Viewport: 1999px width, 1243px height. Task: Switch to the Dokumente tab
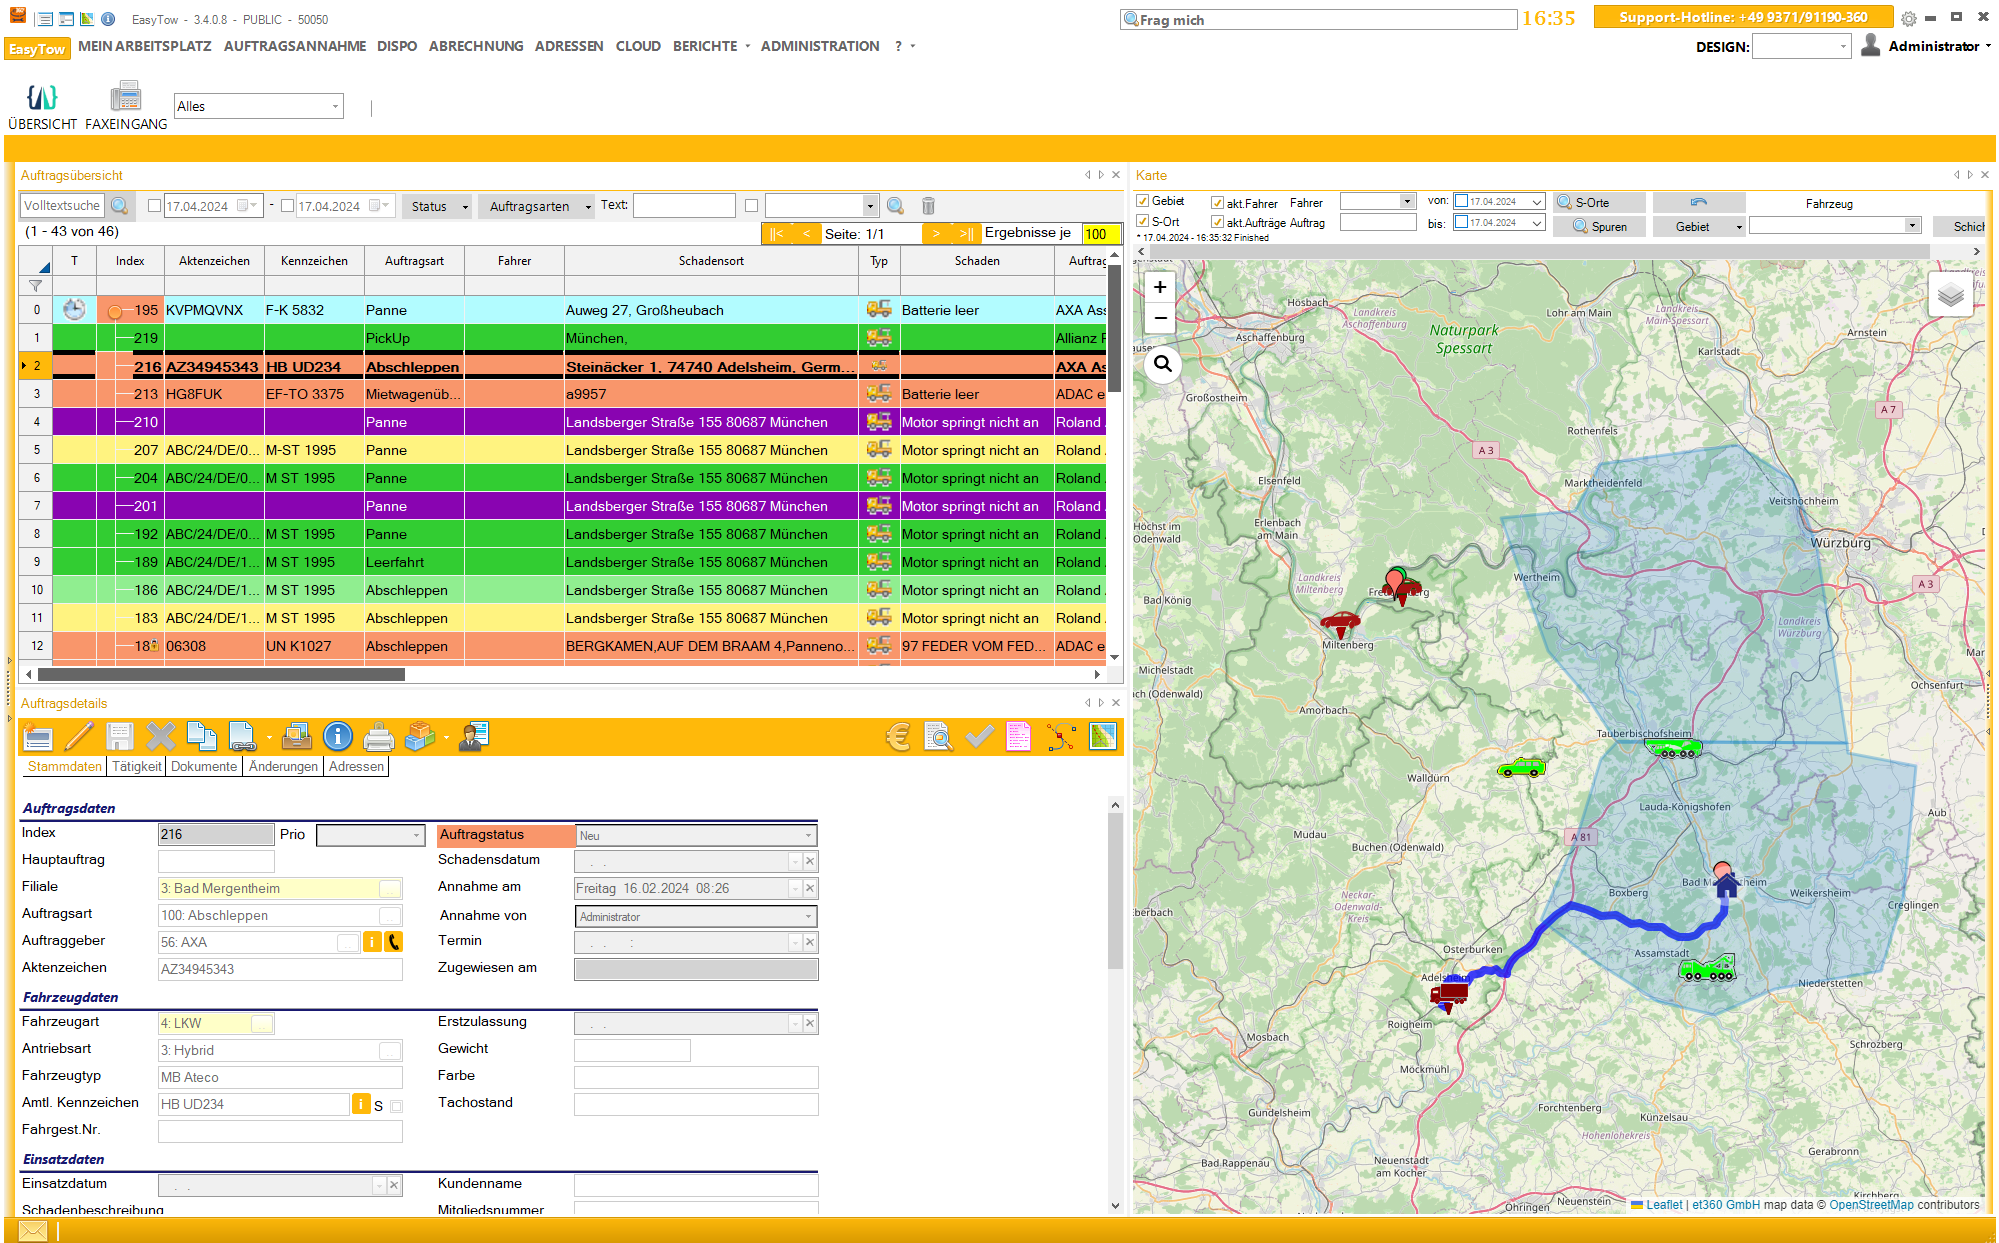204,767
